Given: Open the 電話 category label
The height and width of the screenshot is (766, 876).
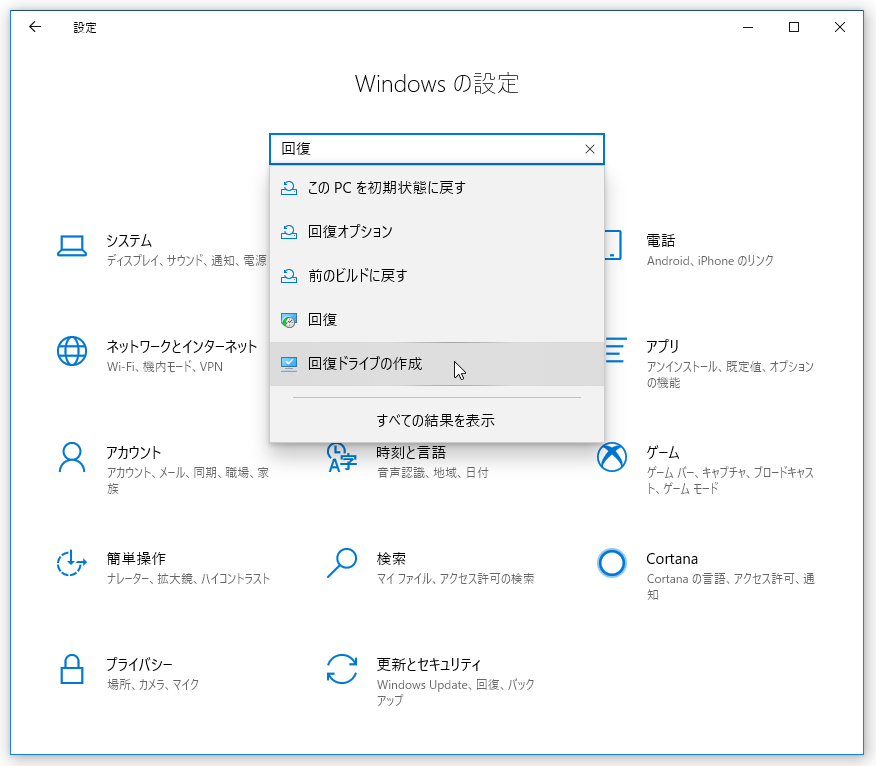Looking at the screenshot, I should pyautogui.click(x=661, y=241).
